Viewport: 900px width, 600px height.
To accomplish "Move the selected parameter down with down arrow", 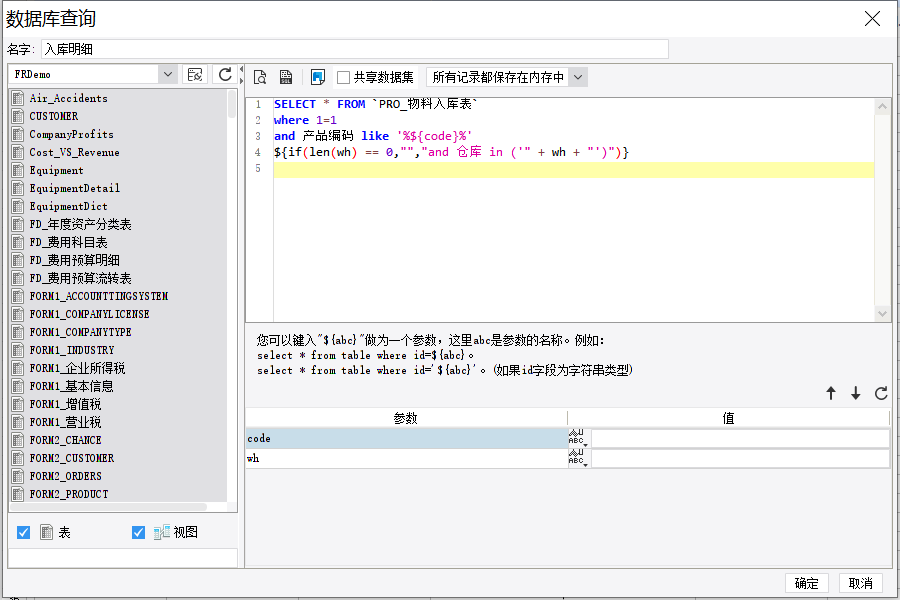I will [x=856, y=393].
